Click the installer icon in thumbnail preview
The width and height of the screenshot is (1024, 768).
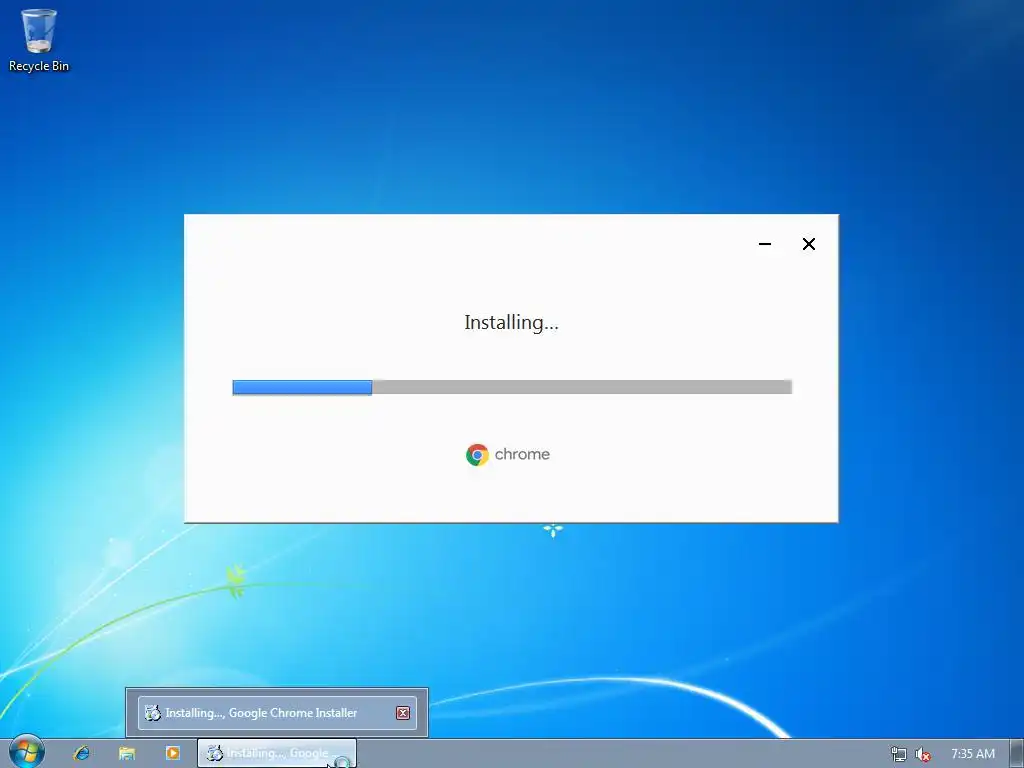(153, 712)
